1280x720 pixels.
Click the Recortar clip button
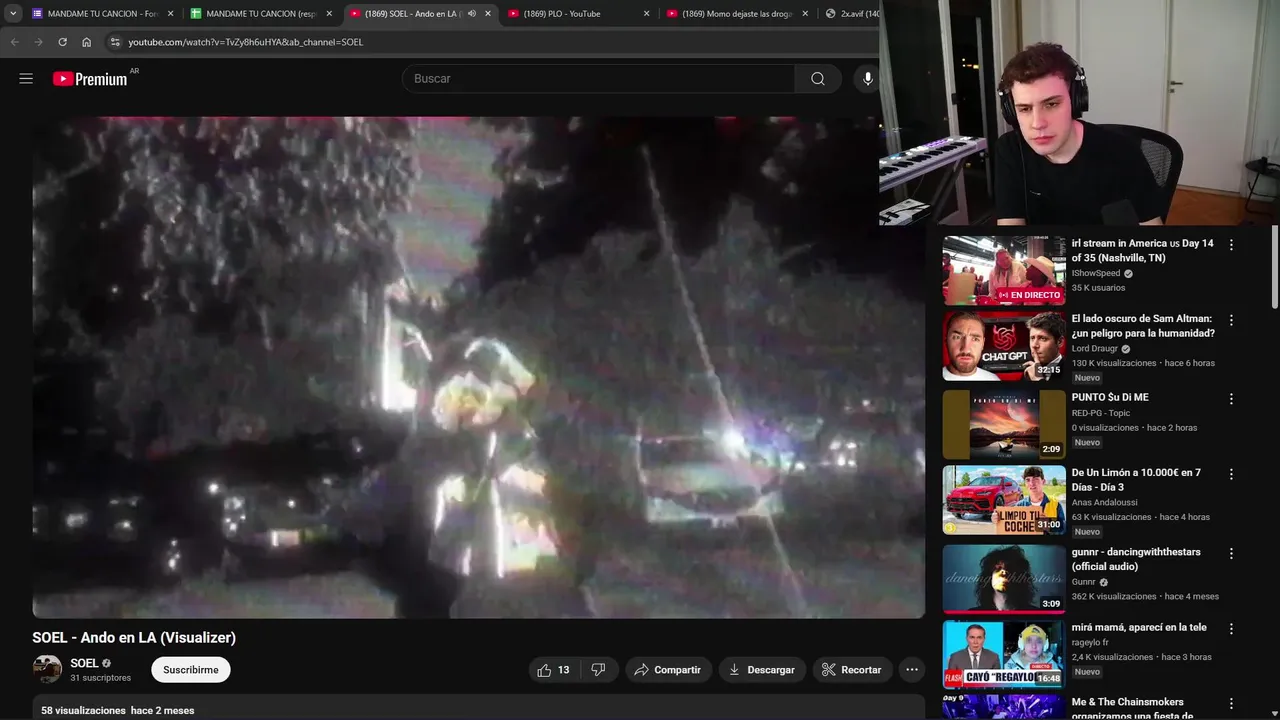852,670
